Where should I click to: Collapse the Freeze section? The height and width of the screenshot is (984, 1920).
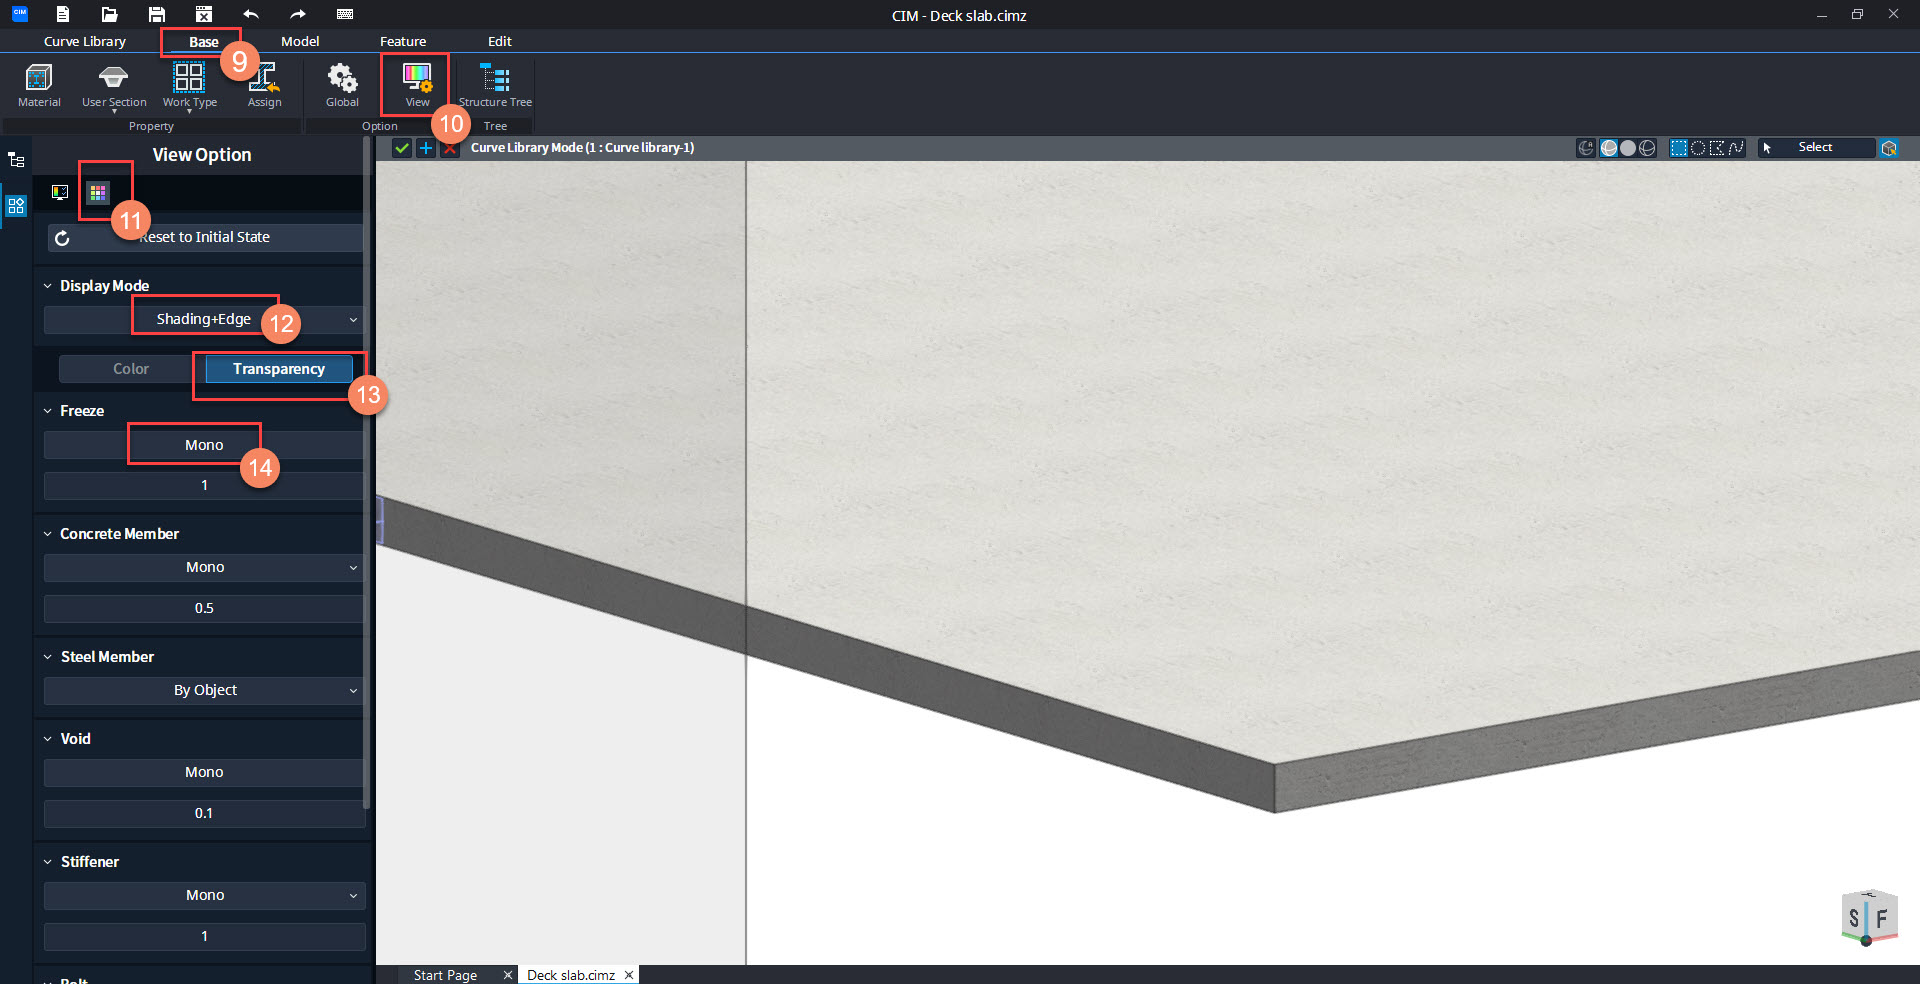[x=47, y=411]
